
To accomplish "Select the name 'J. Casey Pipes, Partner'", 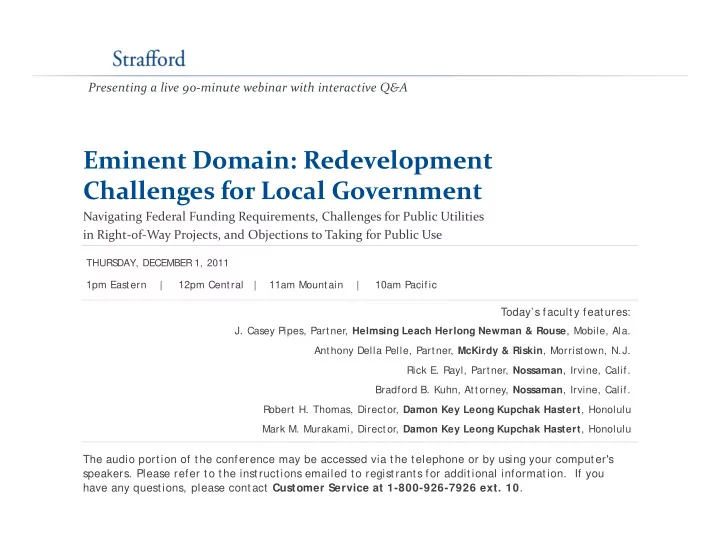I will 290,331.
